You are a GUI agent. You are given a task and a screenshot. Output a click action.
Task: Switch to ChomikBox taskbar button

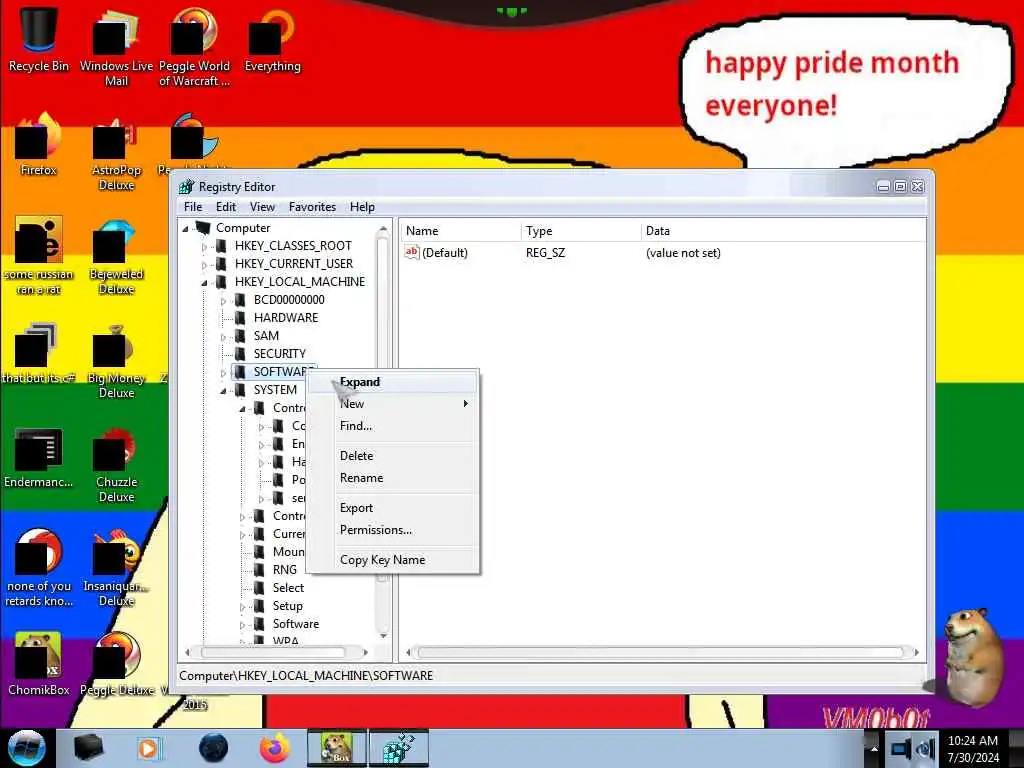point(337,748)
